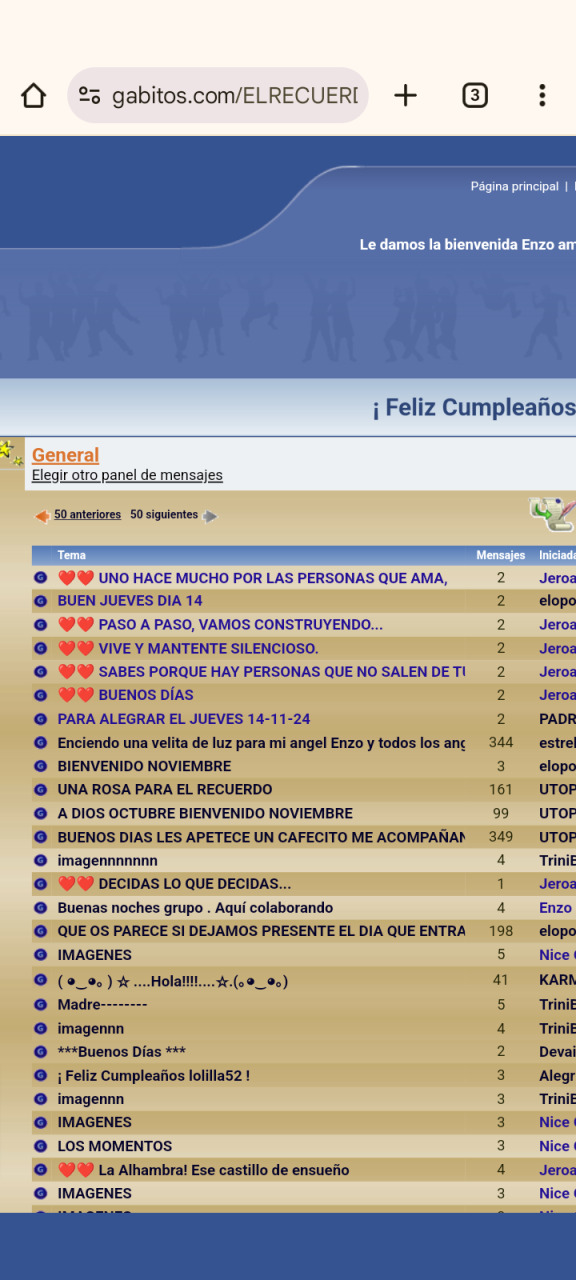This screenshot has width=576, height=1280.
Task: Click Le damos la bienvenida Enzo text
Action: coord(468,244)
